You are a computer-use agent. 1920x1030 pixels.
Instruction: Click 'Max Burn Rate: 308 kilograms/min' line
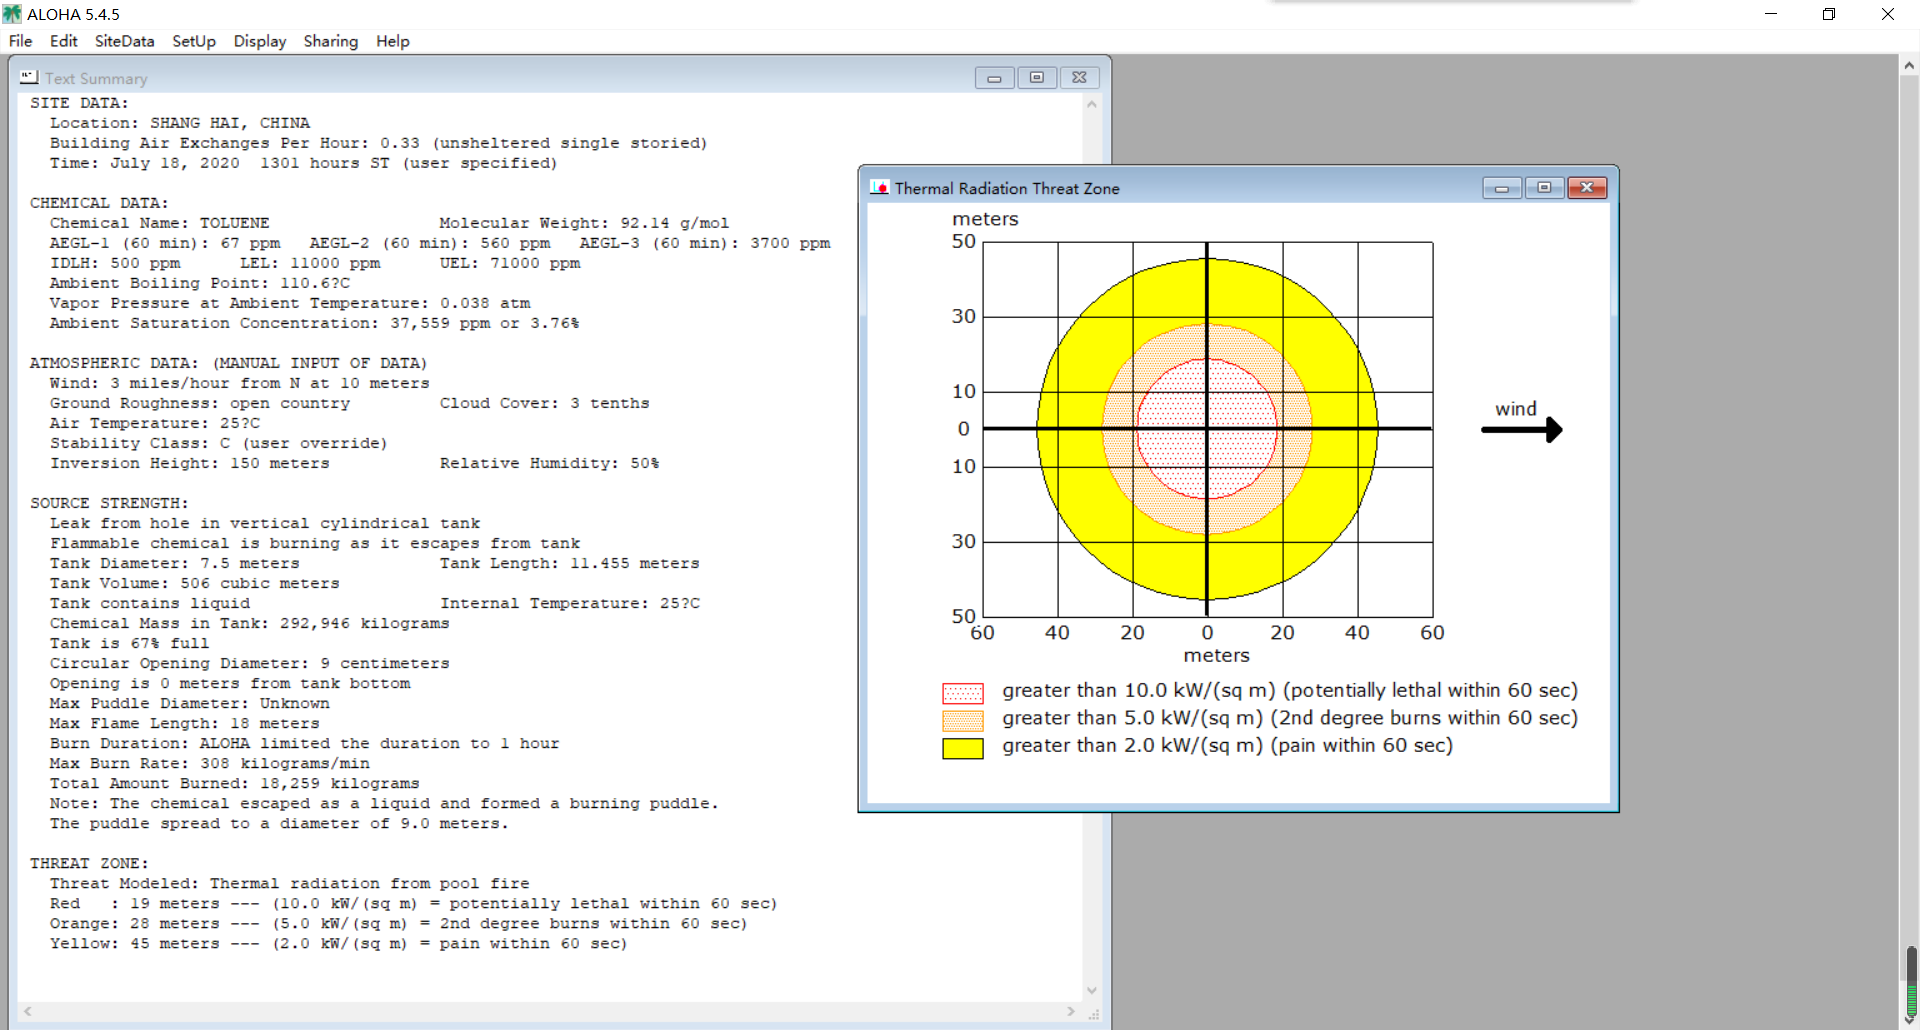pyautogui.click(x=210, y=763)
